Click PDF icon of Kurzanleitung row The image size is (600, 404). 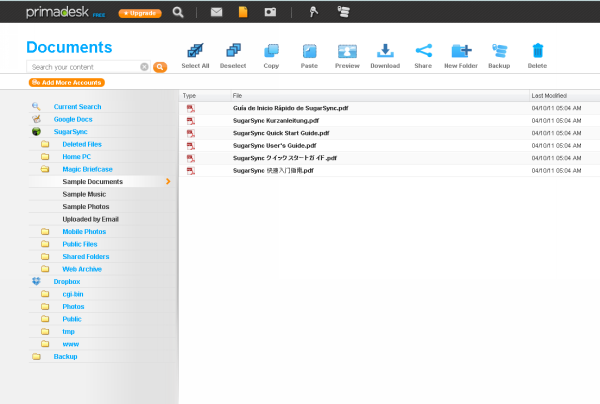click(191, 121)
